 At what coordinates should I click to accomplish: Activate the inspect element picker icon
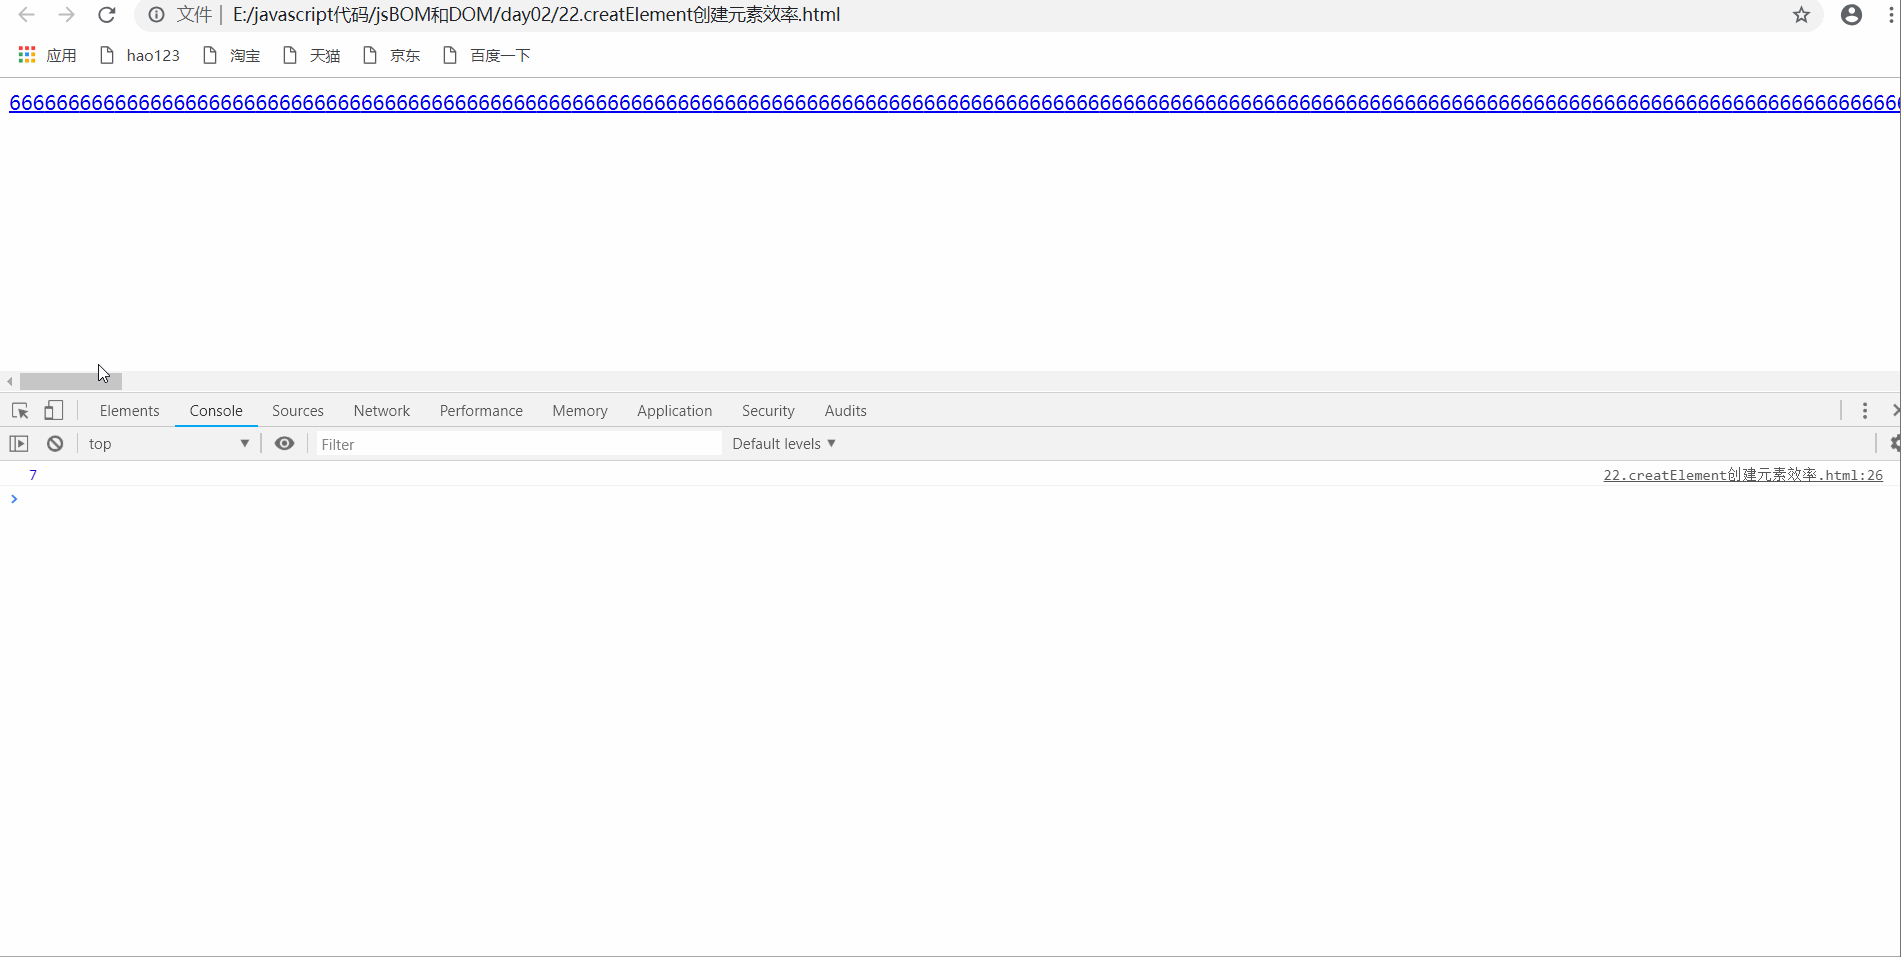click(20, 411)
